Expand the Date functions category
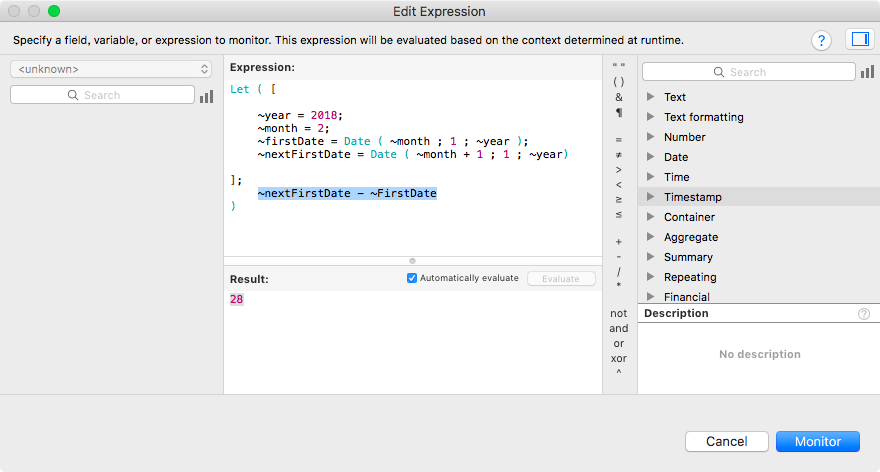 650,157
